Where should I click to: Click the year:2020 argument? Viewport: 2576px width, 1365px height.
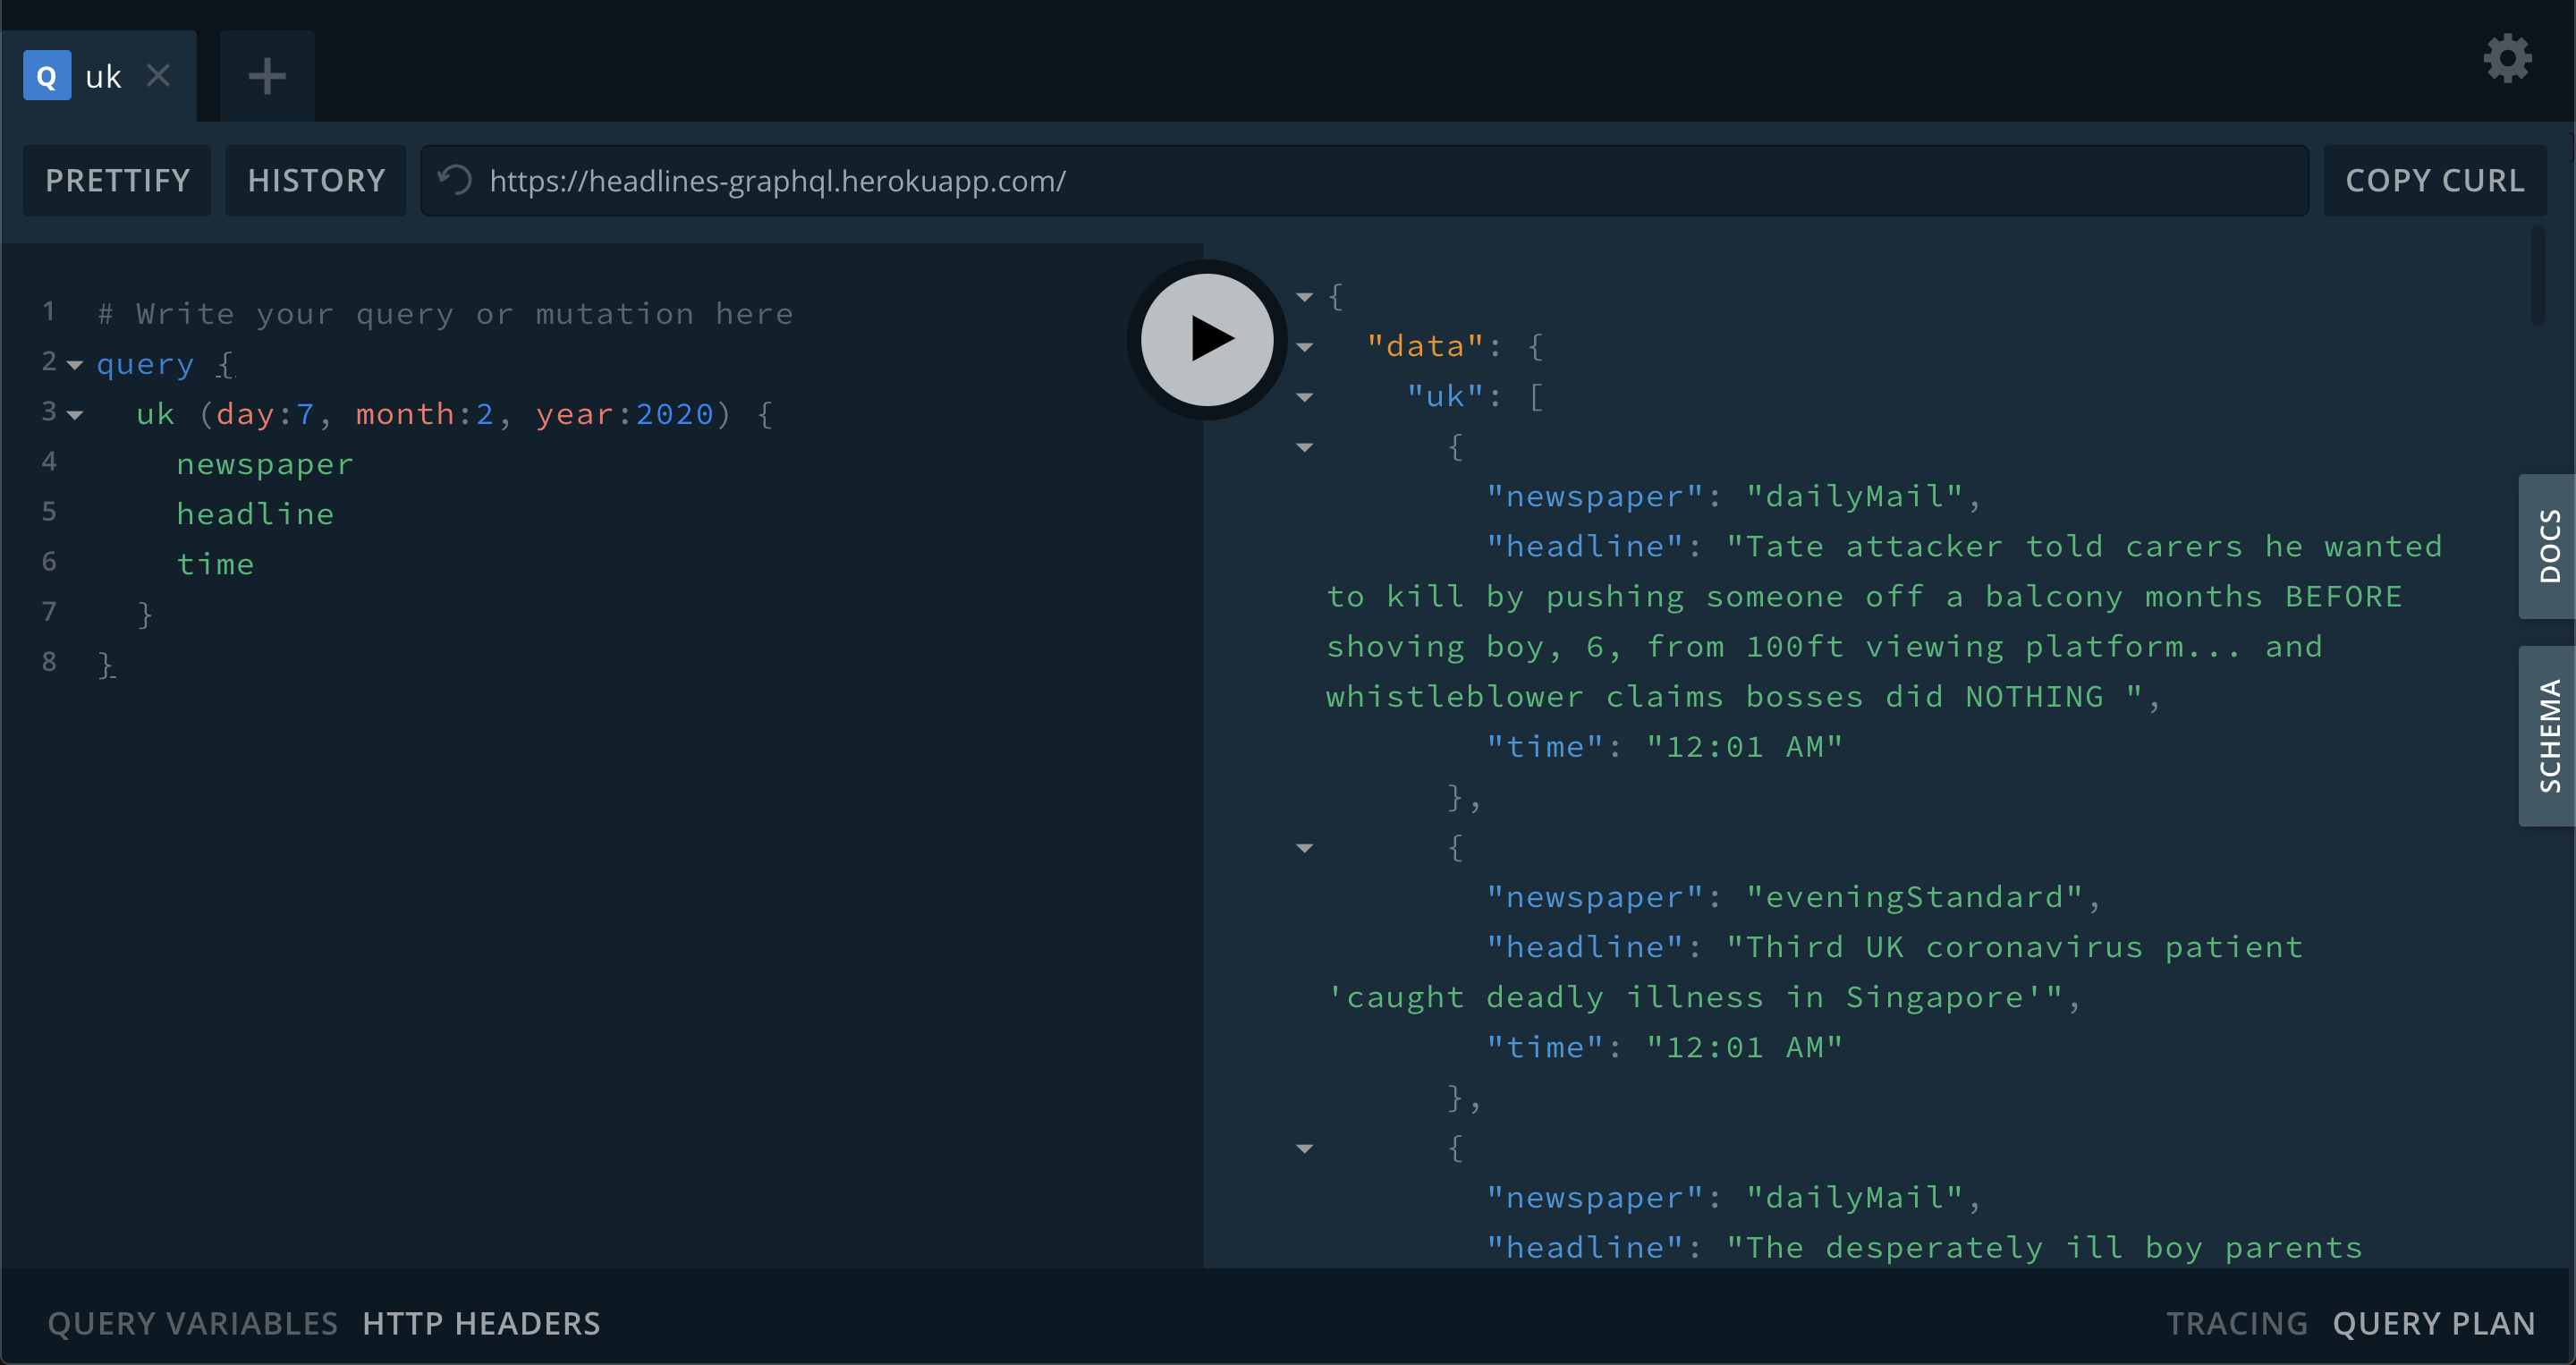pos(625,414)
